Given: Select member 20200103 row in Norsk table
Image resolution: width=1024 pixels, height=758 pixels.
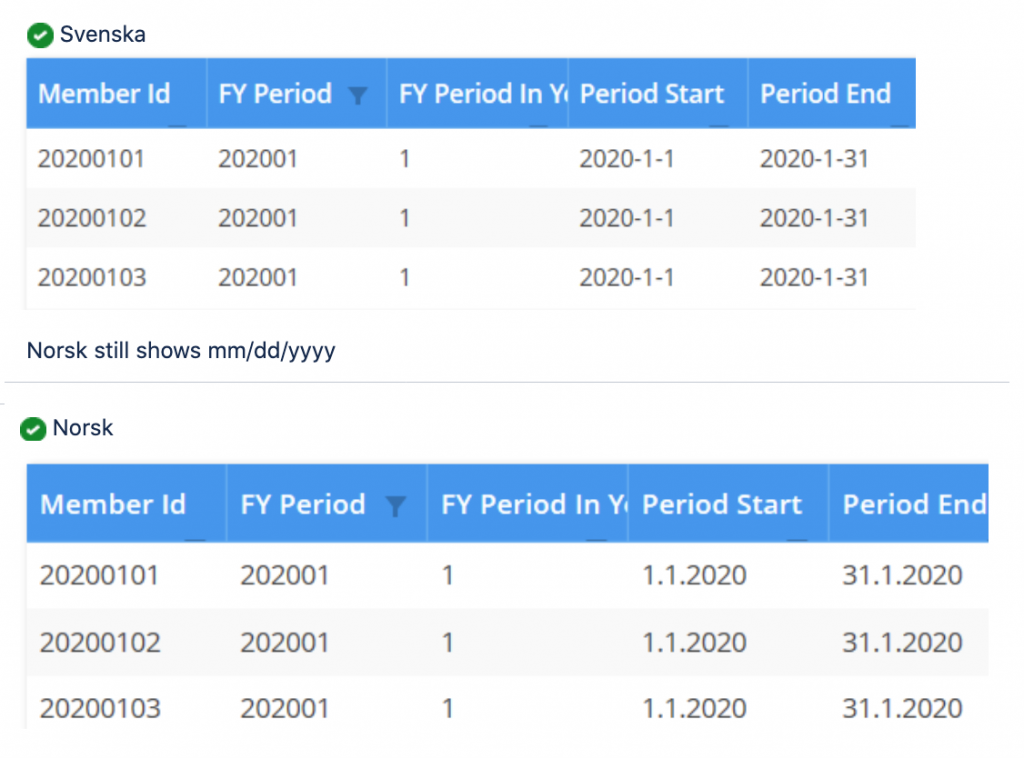Looking at the screenshot, I should tap(100, 709).
